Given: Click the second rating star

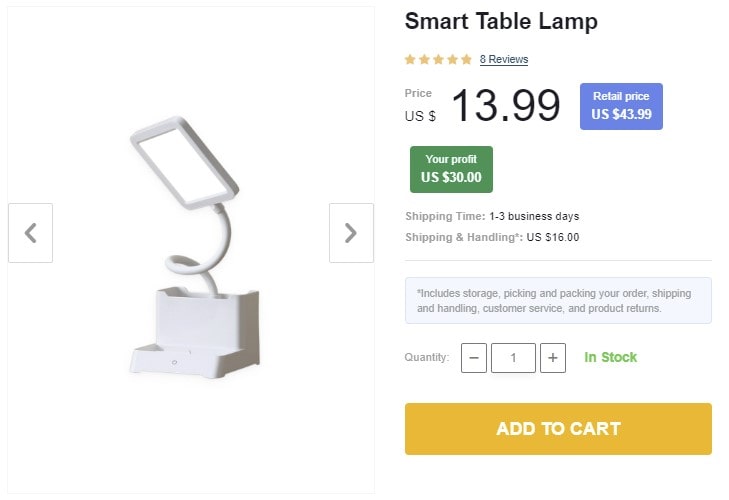Looking at the screenshot, I should click(424, 59).
